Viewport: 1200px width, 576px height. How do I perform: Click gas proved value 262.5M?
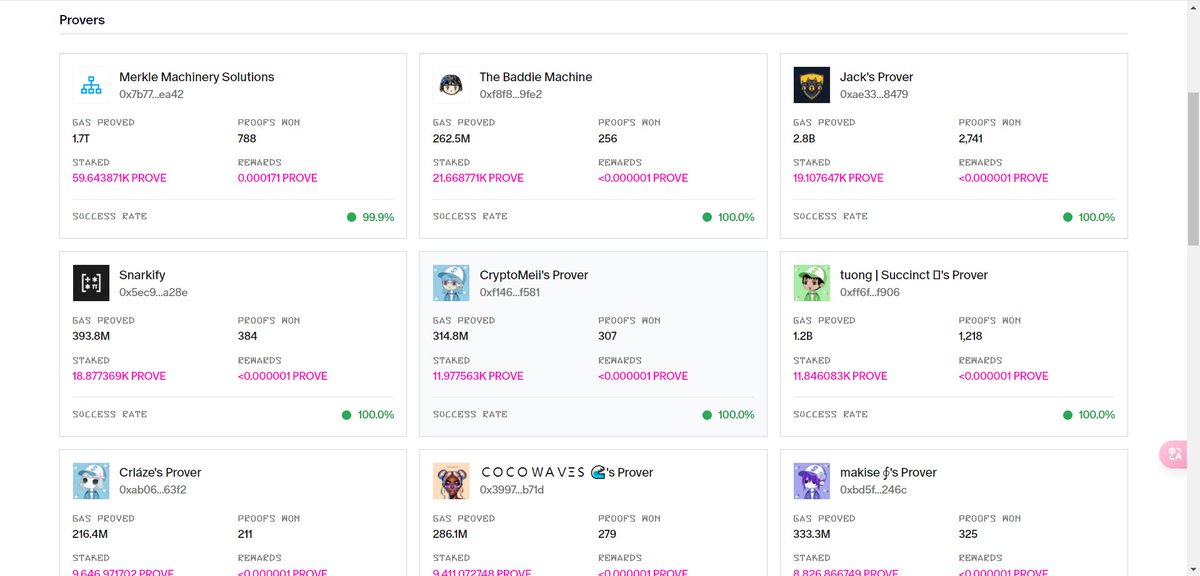click(x=451, y=139)
